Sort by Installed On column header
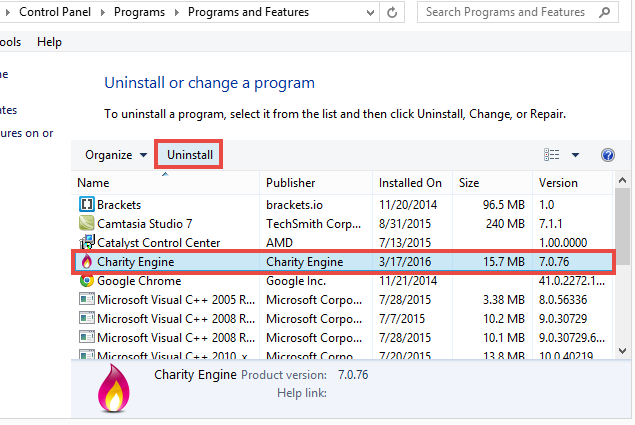The width and height of the screenshot is (635, 425). [412, 183]
